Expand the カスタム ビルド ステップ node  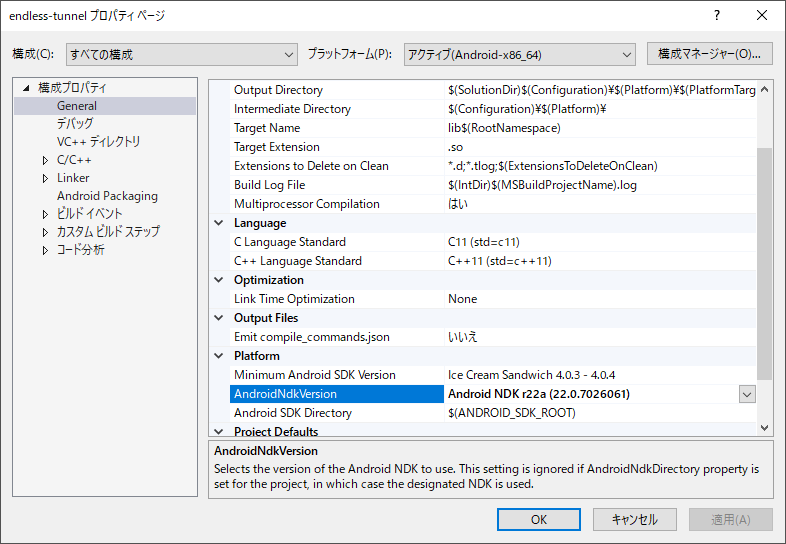45,233
